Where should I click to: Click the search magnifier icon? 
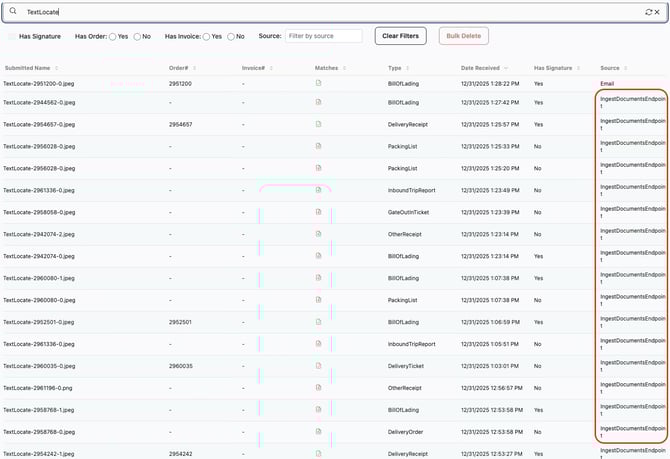13,11
